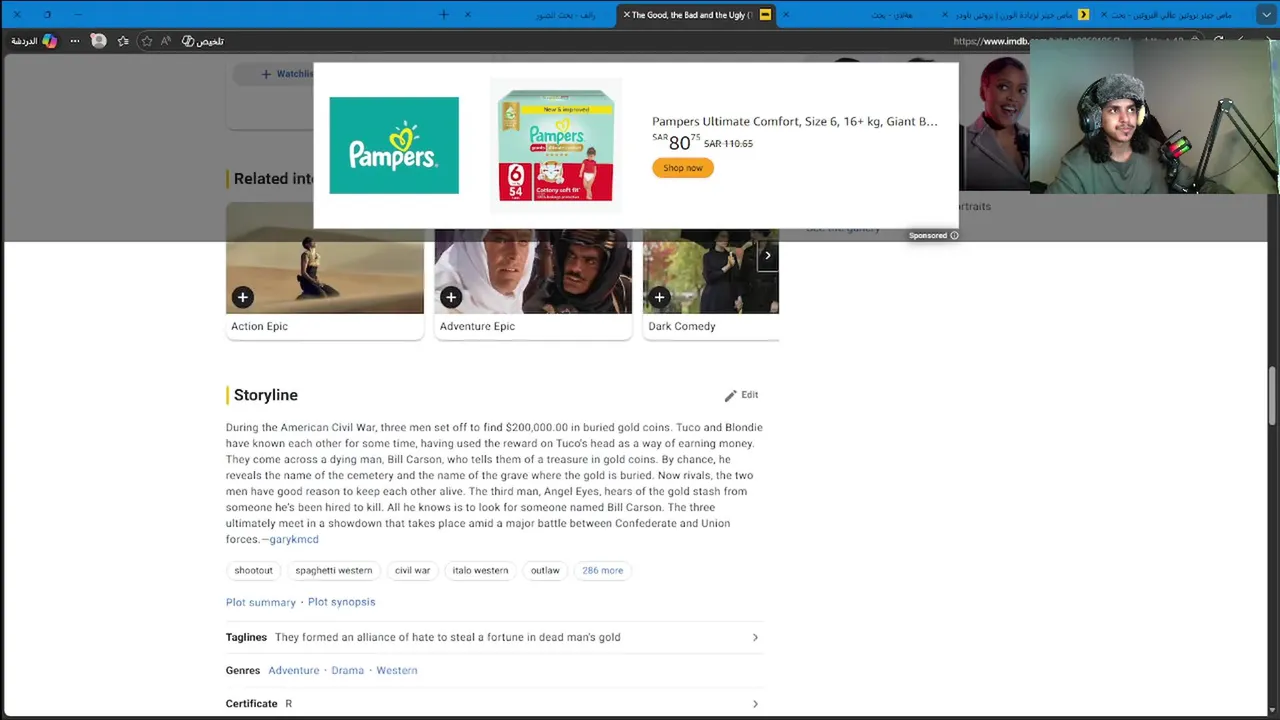The image size is (1280, 720).
Task: Click the Sponsored info icon
Action: (954, 236)
